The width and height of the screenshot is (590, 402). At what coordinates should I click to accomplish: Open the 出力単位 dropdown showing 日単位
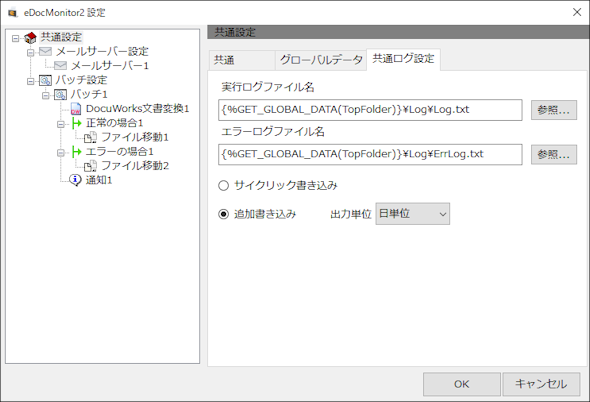point(412,214)
